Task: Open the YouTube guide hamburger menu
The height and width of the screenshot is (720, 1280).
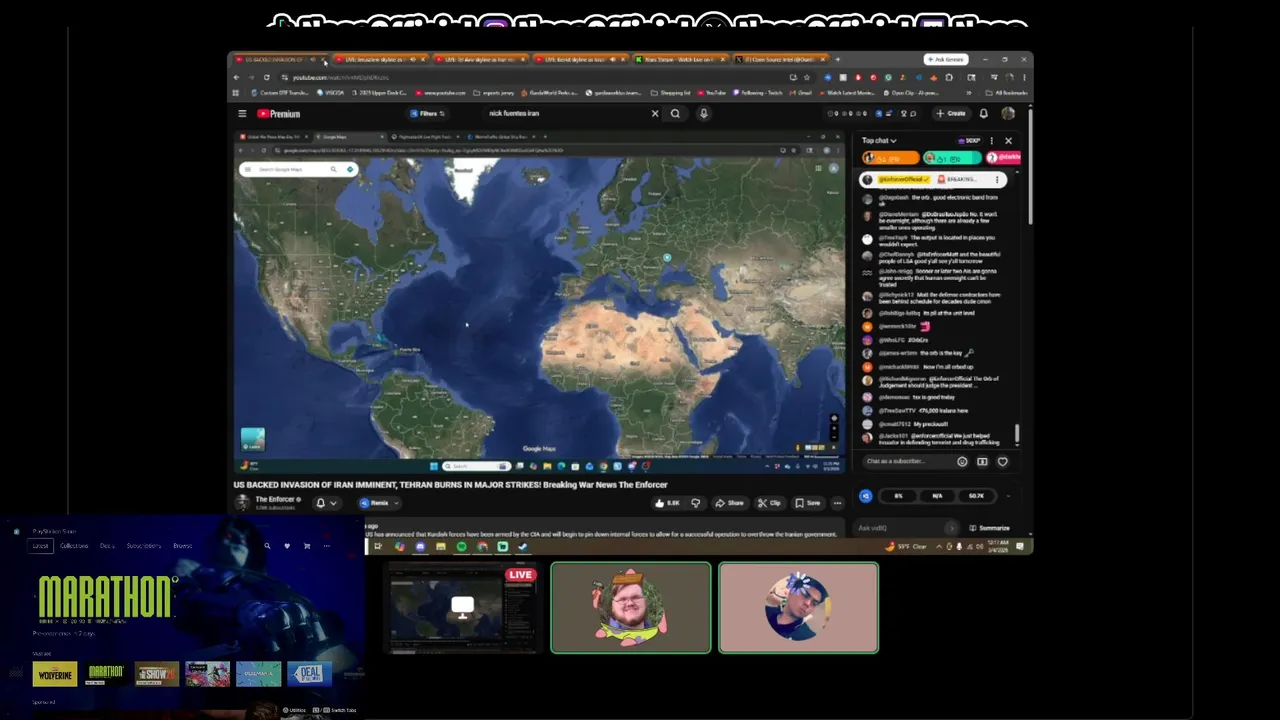Action: point(241,114)
